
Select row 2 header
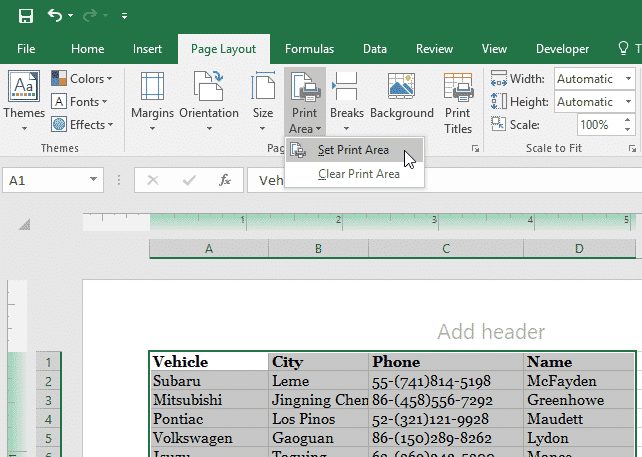click(x=48, y=381)
